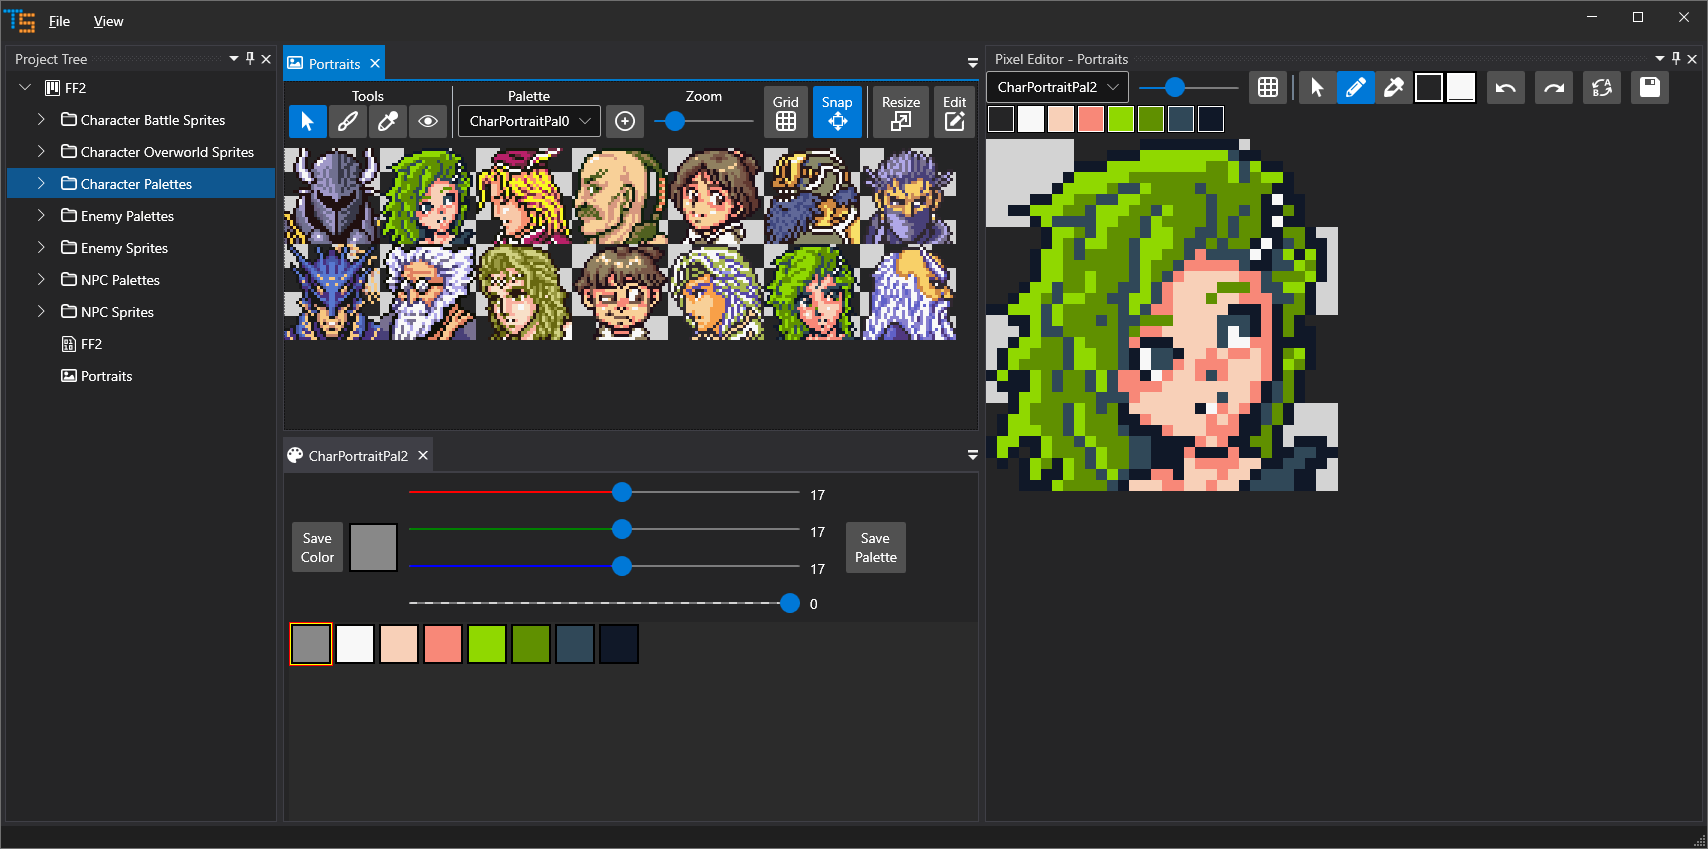
Task: Select the salmon swatch in Pixel Editor palette
Action: 1091,119
